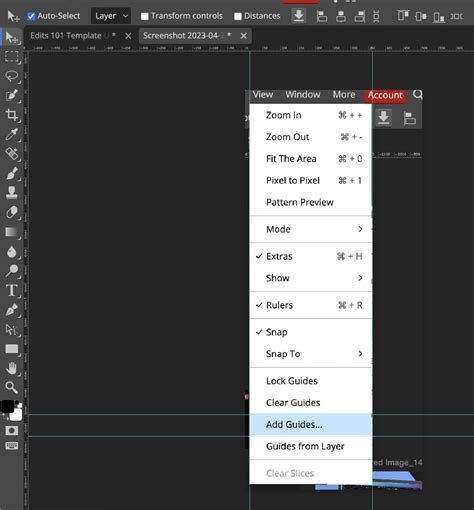This screenshot has width=474, height=510.
Task: Align layers to right edges
Action: point(360,16)
